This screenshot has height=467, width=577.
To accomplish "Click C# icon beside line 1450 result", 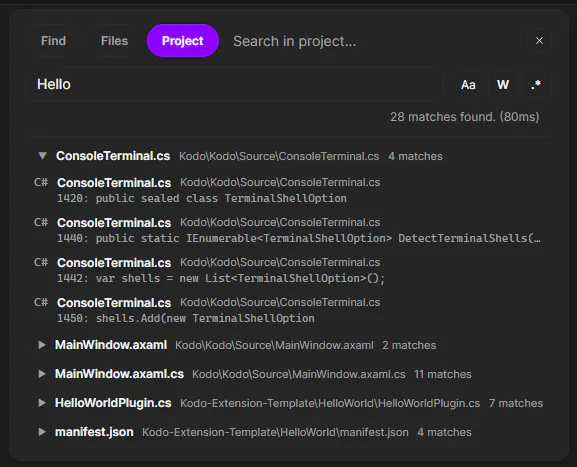I will click(41, 303).
